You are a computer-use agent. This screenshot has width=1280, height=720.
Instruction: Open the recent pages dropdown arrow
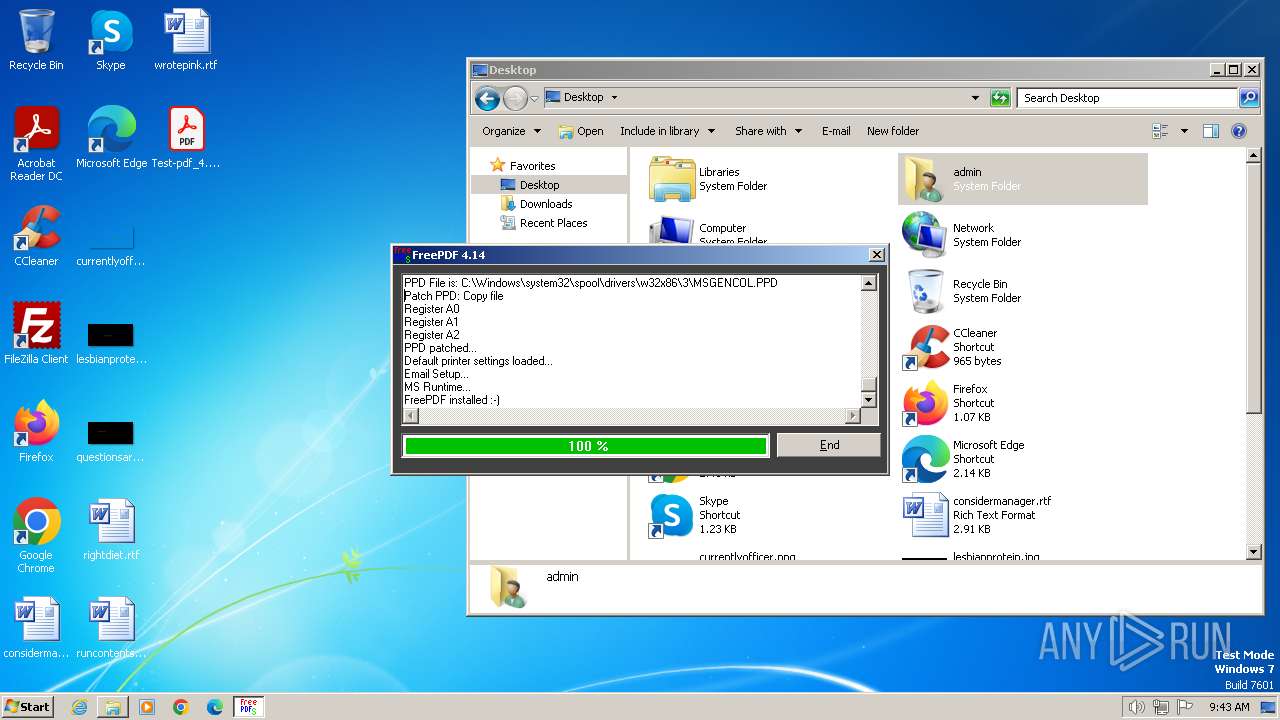click(534, 98)
